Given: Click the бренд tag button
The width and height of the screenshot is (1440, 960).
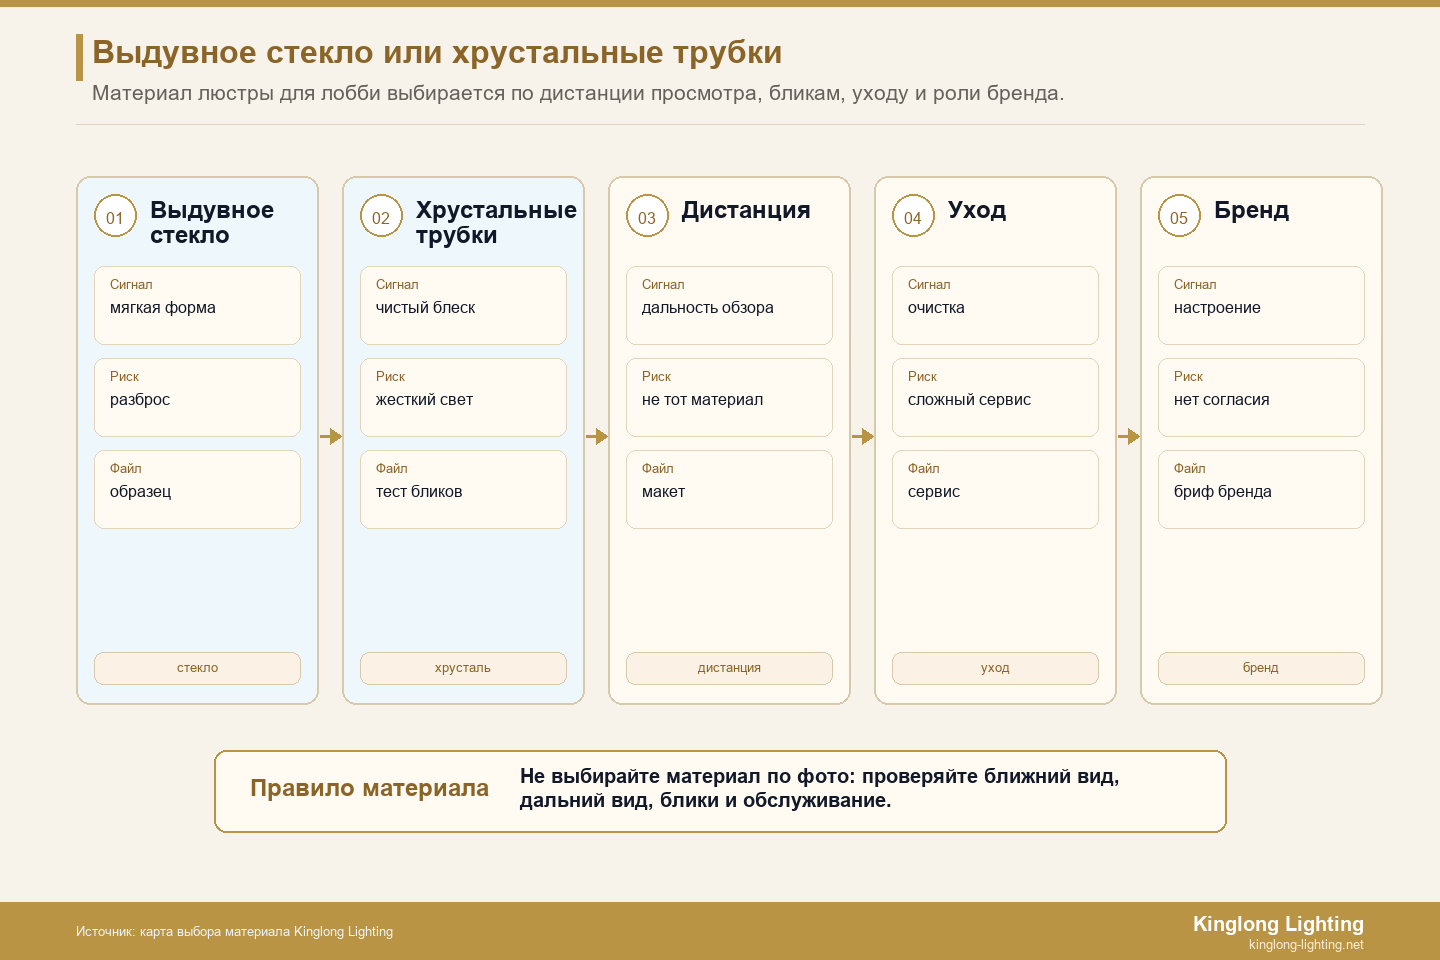Looking at the screenshot, I should (1261, 668).
